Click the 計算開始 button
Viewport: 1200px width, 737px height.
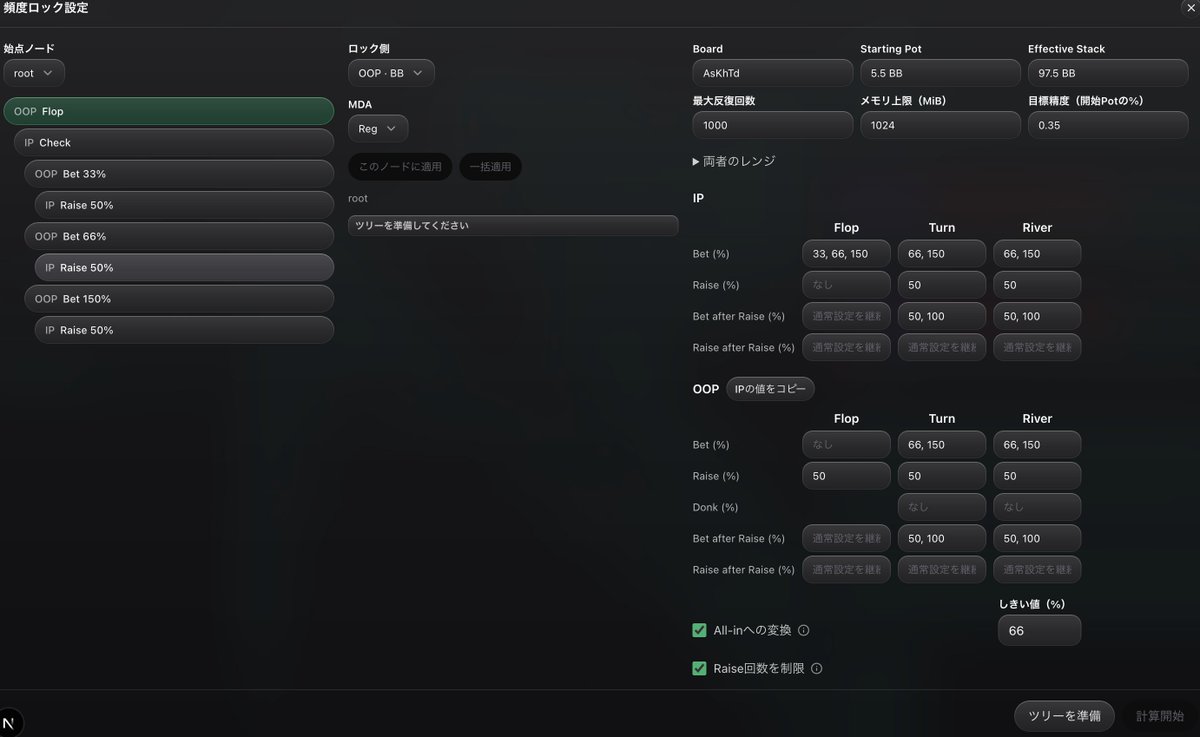tap(1159, 716)
